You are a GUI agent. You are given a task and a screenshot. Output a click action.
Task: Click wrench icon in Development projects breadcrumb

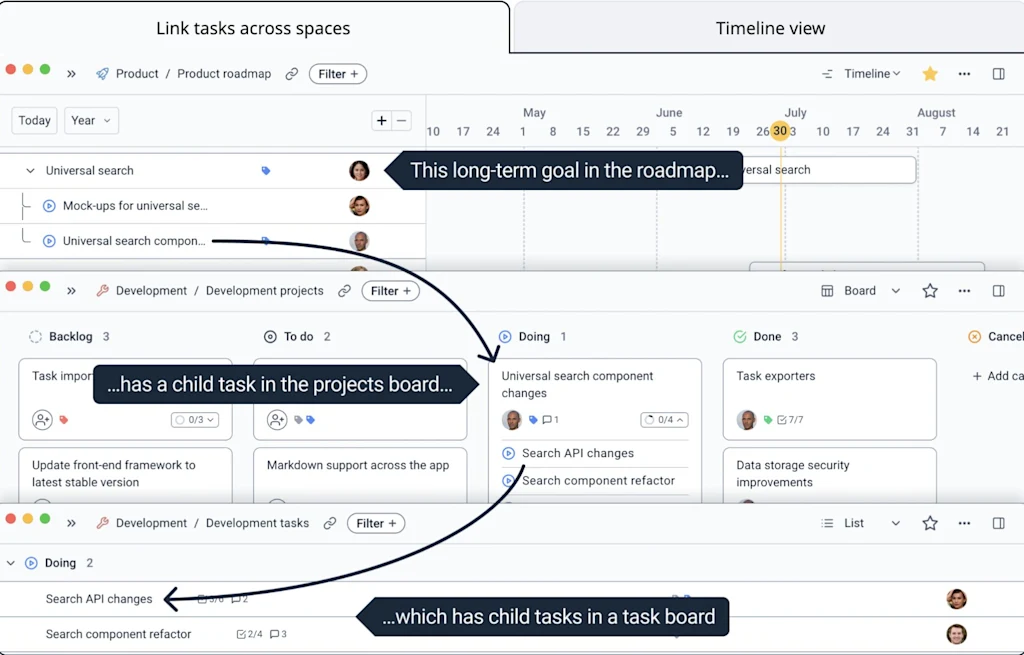click(x=103, y=291)
